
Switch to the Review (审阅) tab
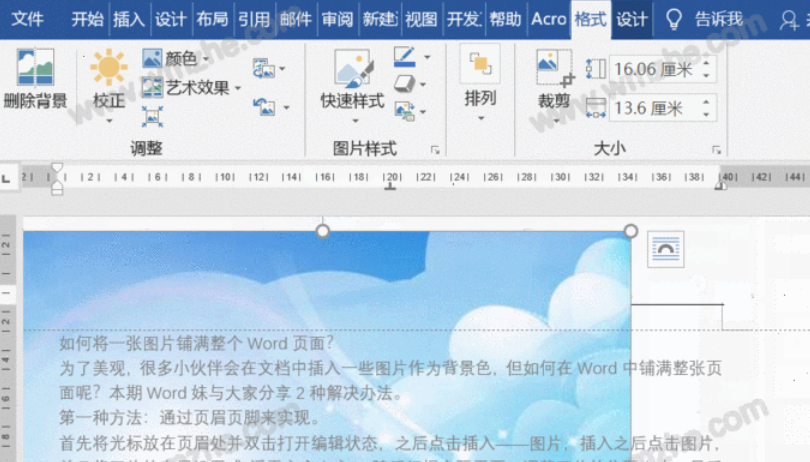pos(338,20)
